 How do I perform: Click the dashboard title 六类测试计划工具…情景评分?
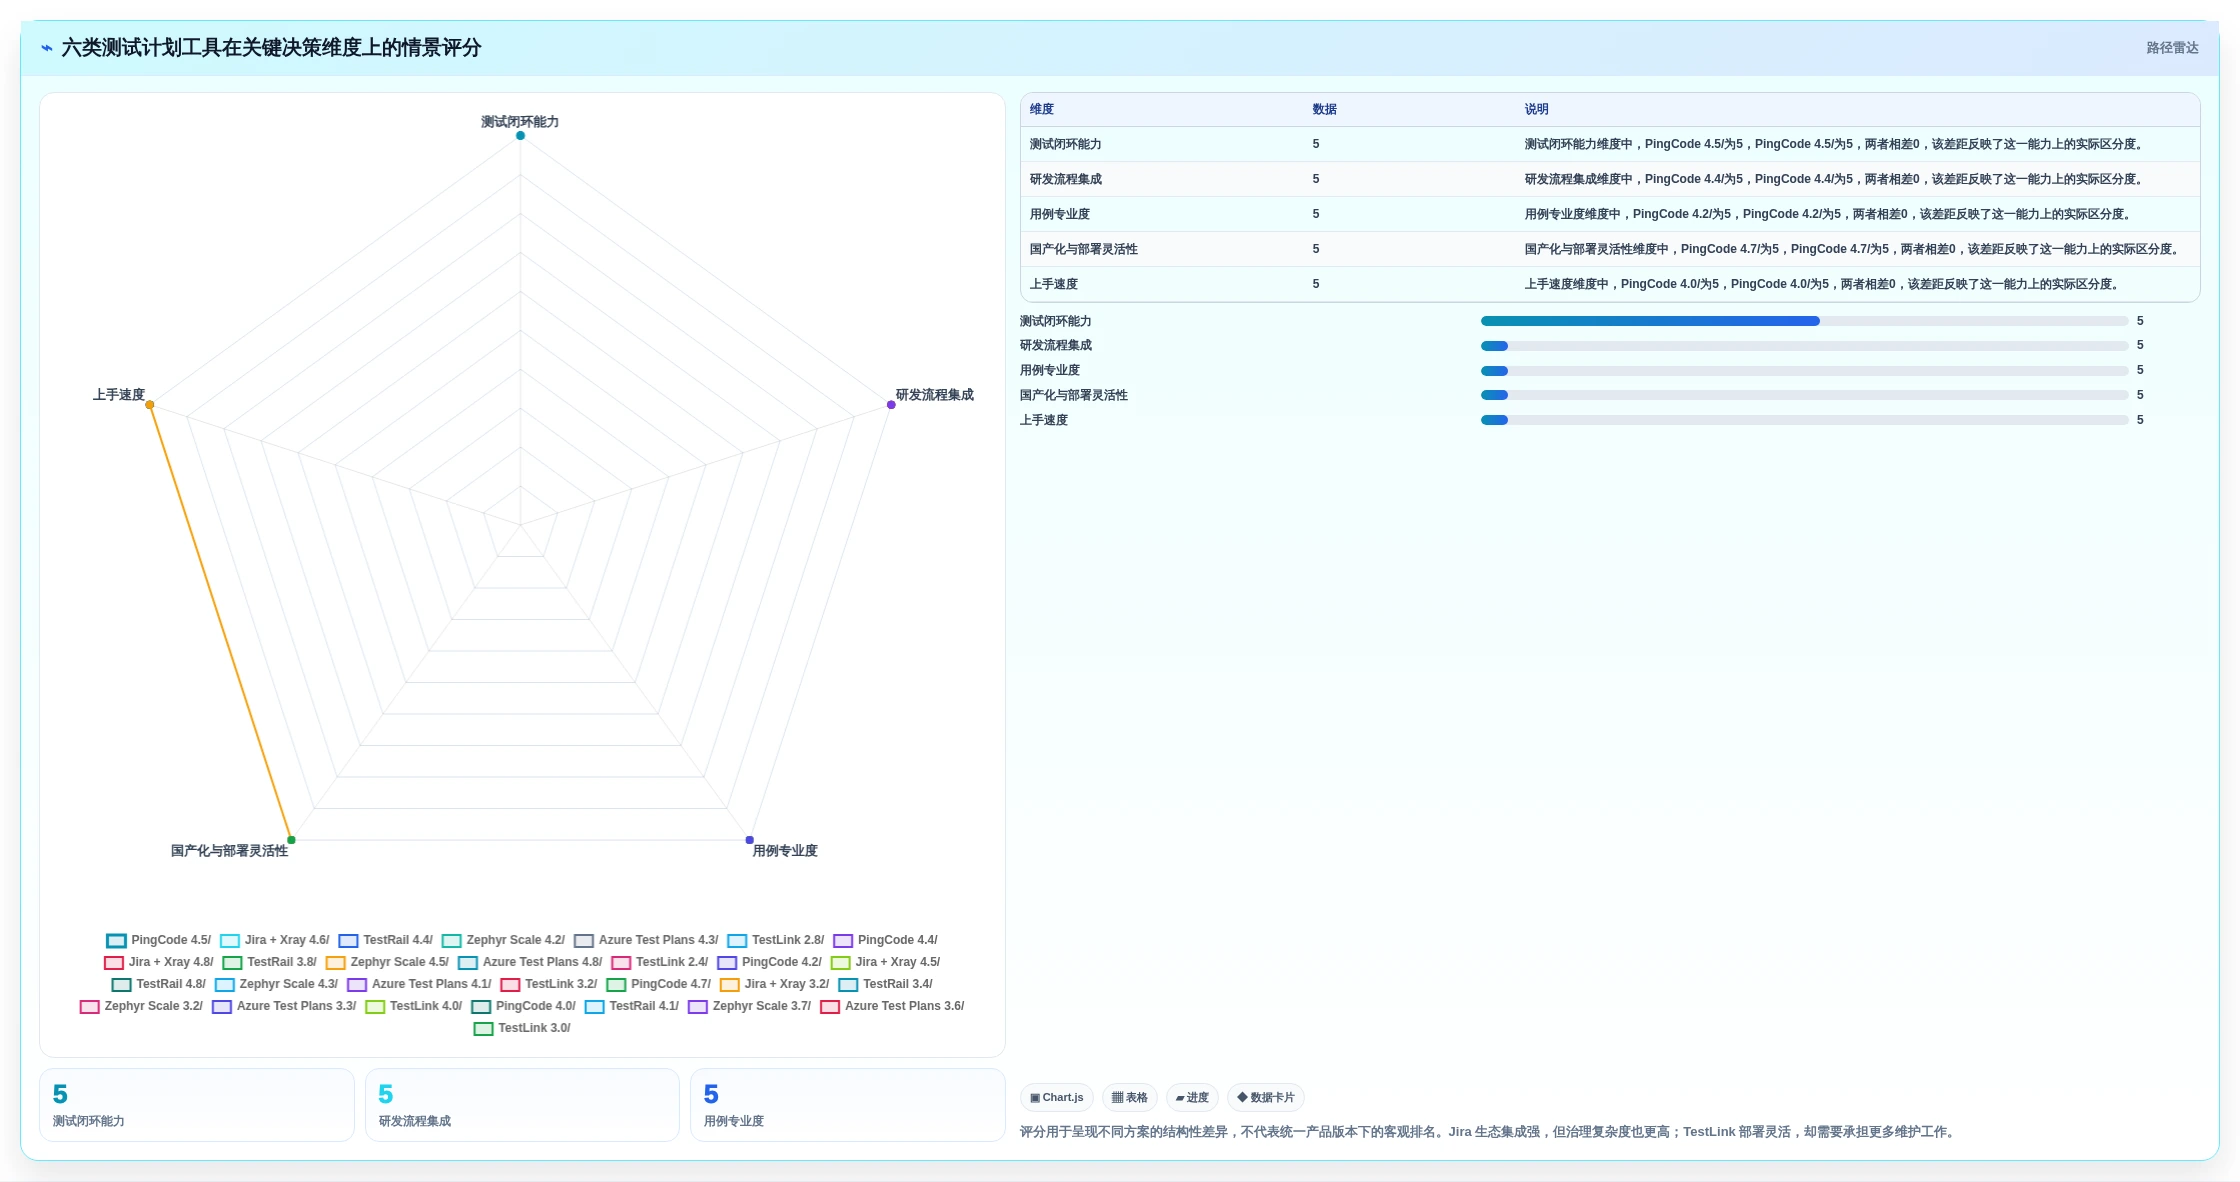[x=271, y=48]
